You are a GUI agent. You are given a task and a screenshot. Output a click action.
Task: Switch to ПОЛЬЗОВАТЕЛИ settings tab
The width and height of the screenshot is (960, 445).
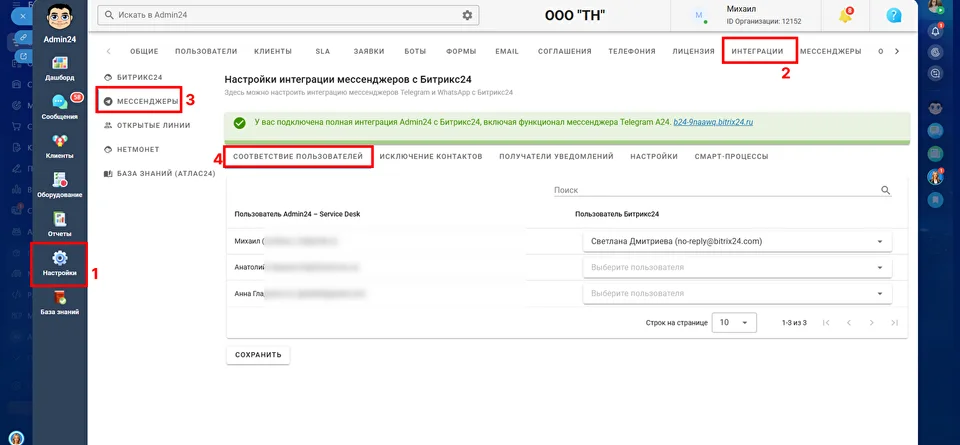click(206, 51)
